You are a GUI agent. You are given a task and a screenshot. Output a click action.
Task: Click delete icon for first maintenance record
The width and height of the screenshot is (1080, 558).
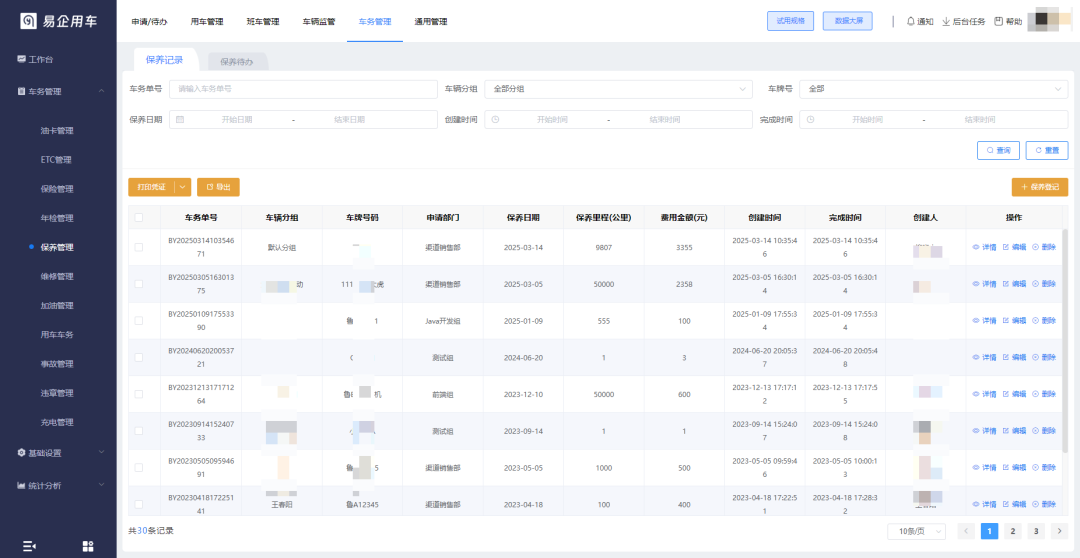1036,247
